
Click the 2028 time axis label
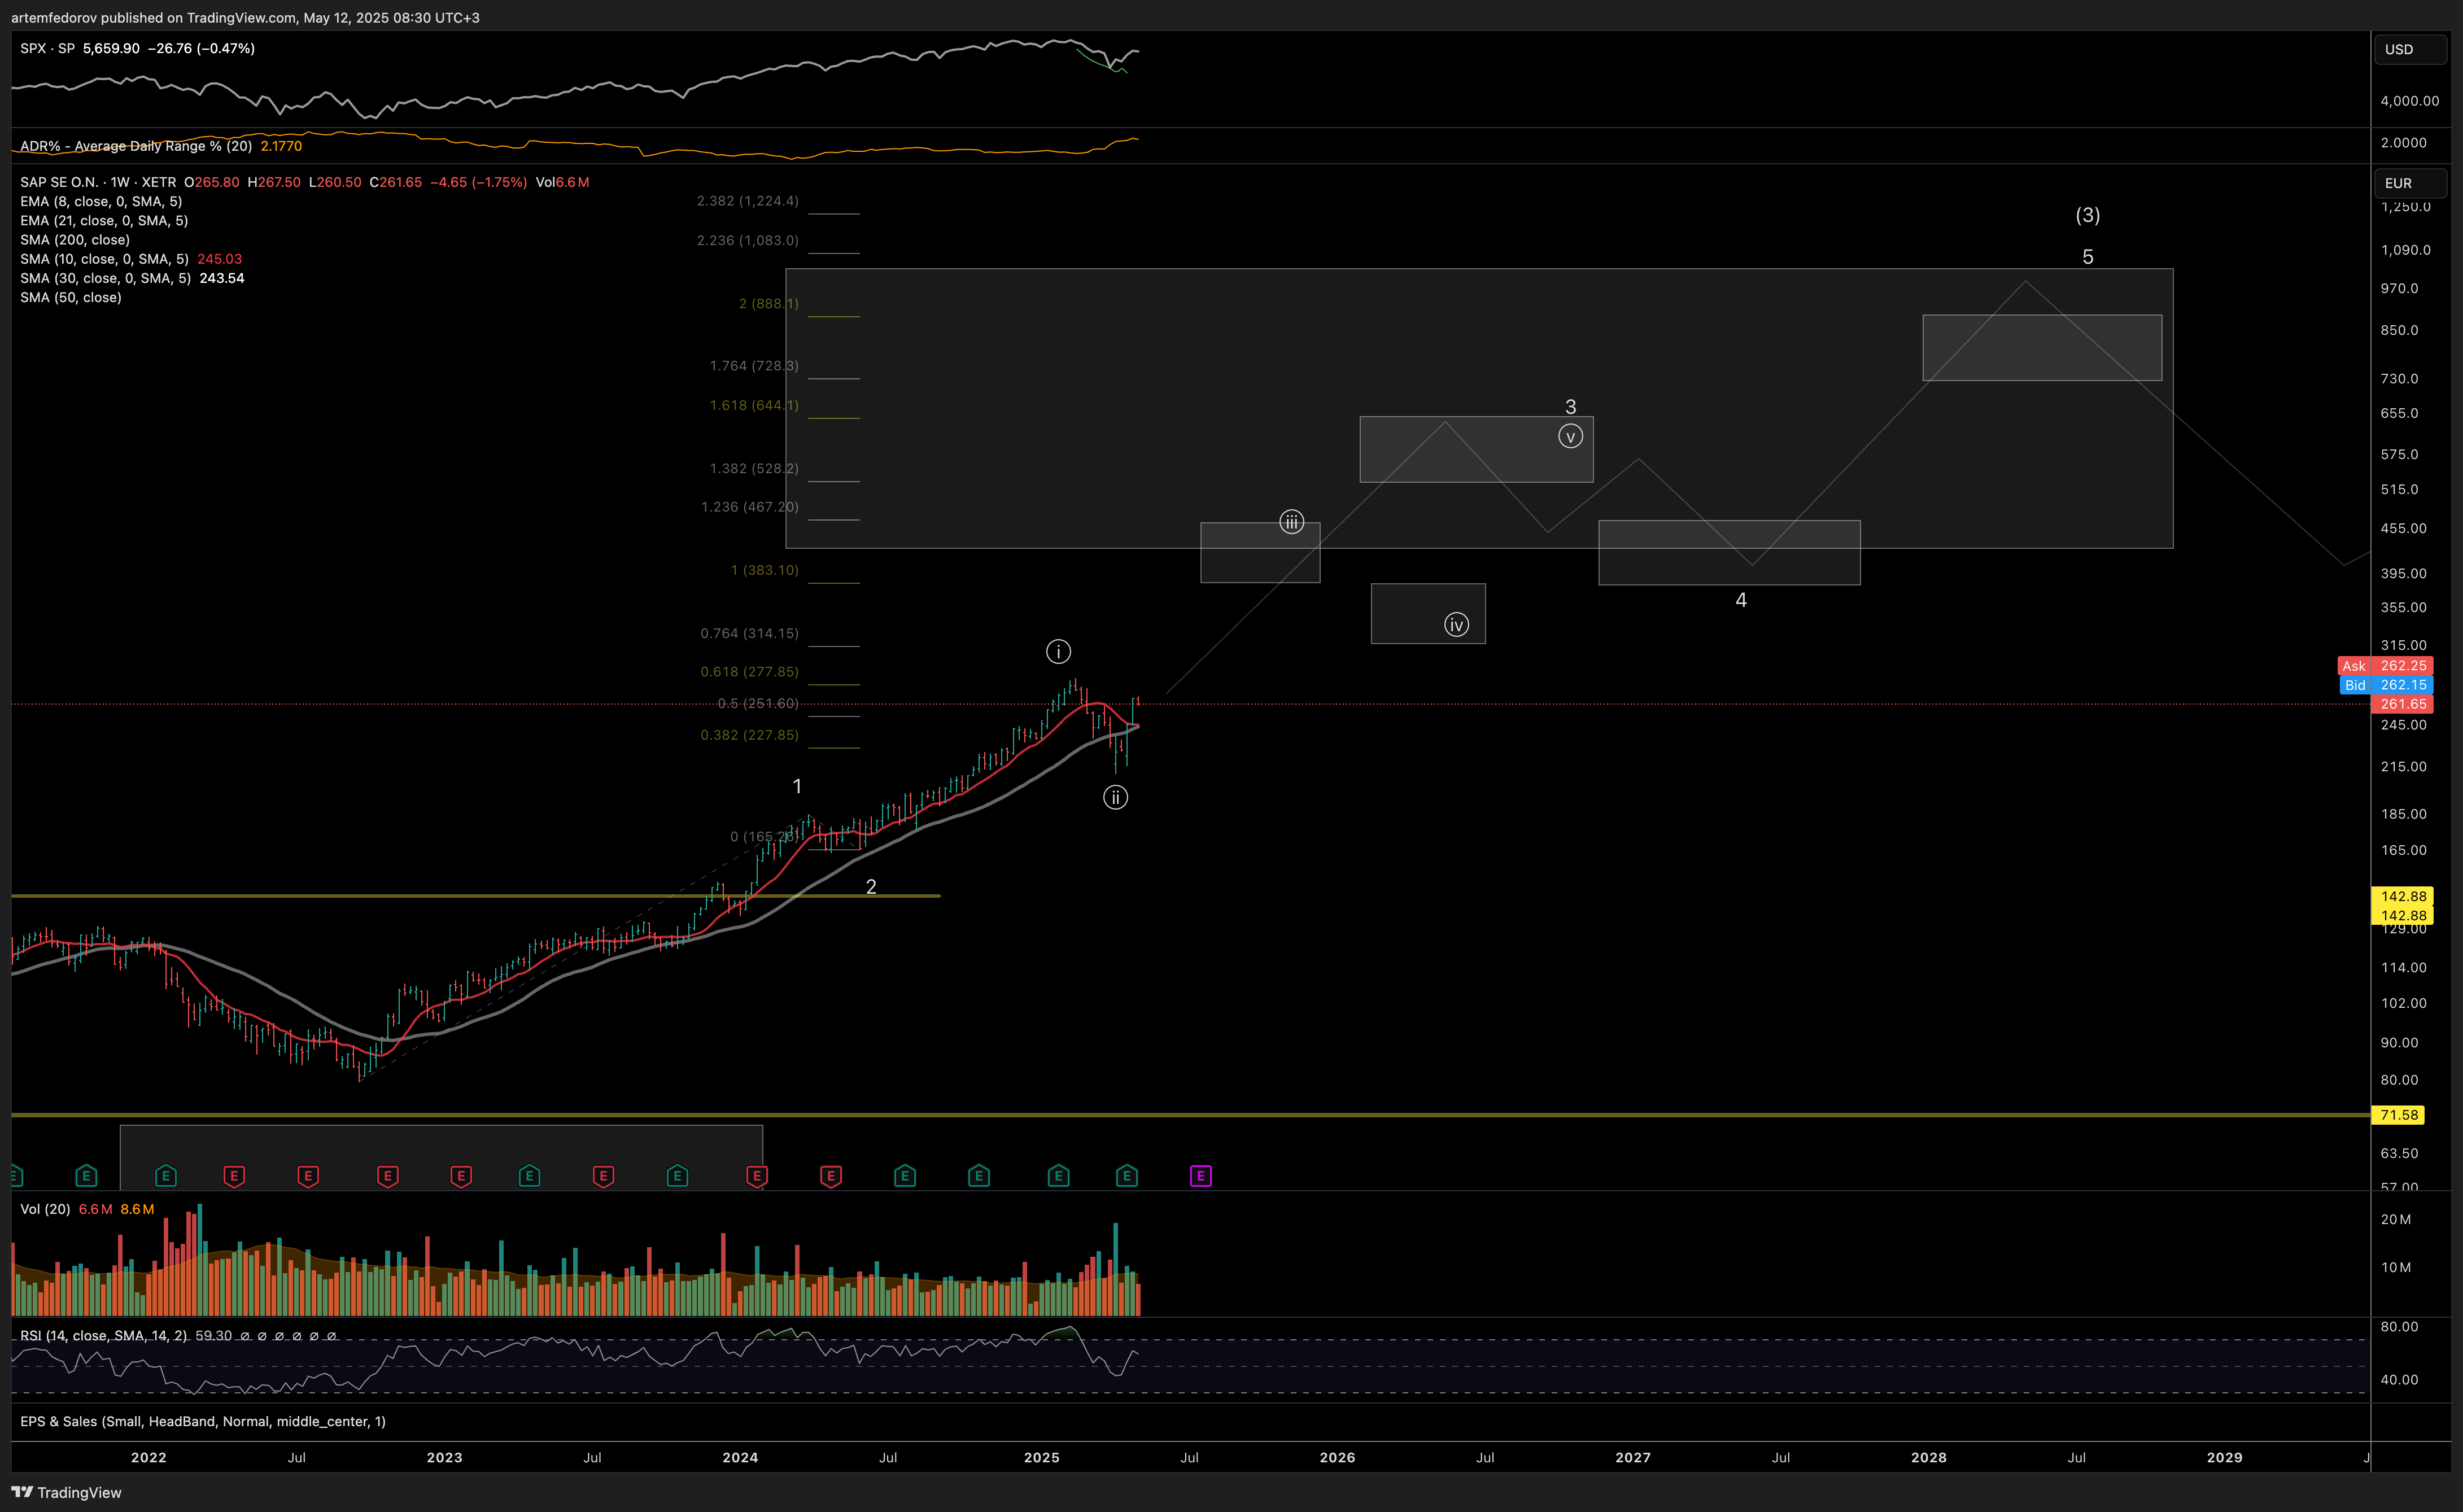1929,1457
